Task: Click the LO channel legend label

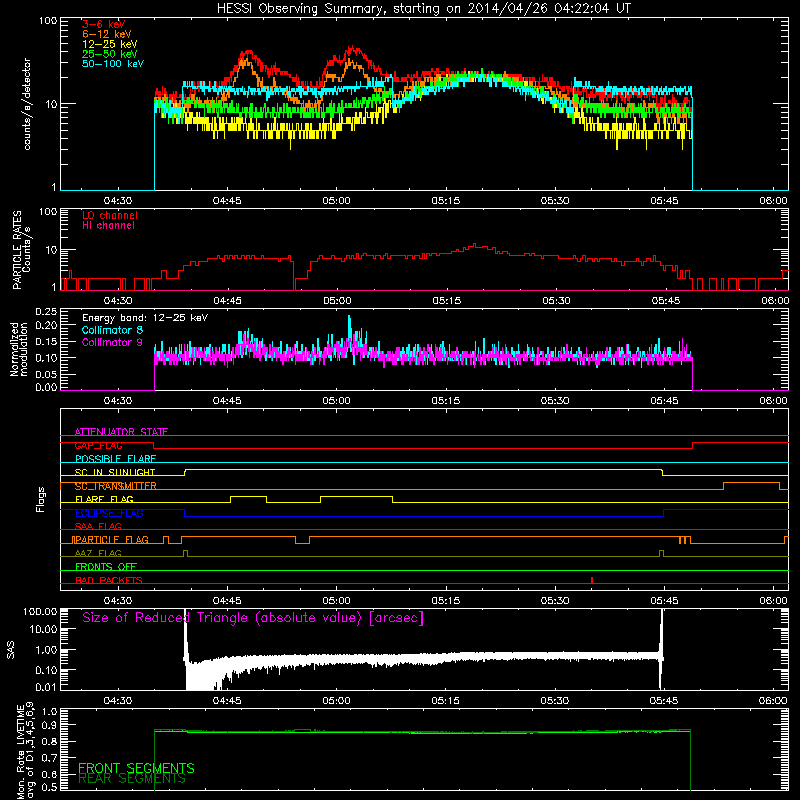Action: tap(110, 215)
